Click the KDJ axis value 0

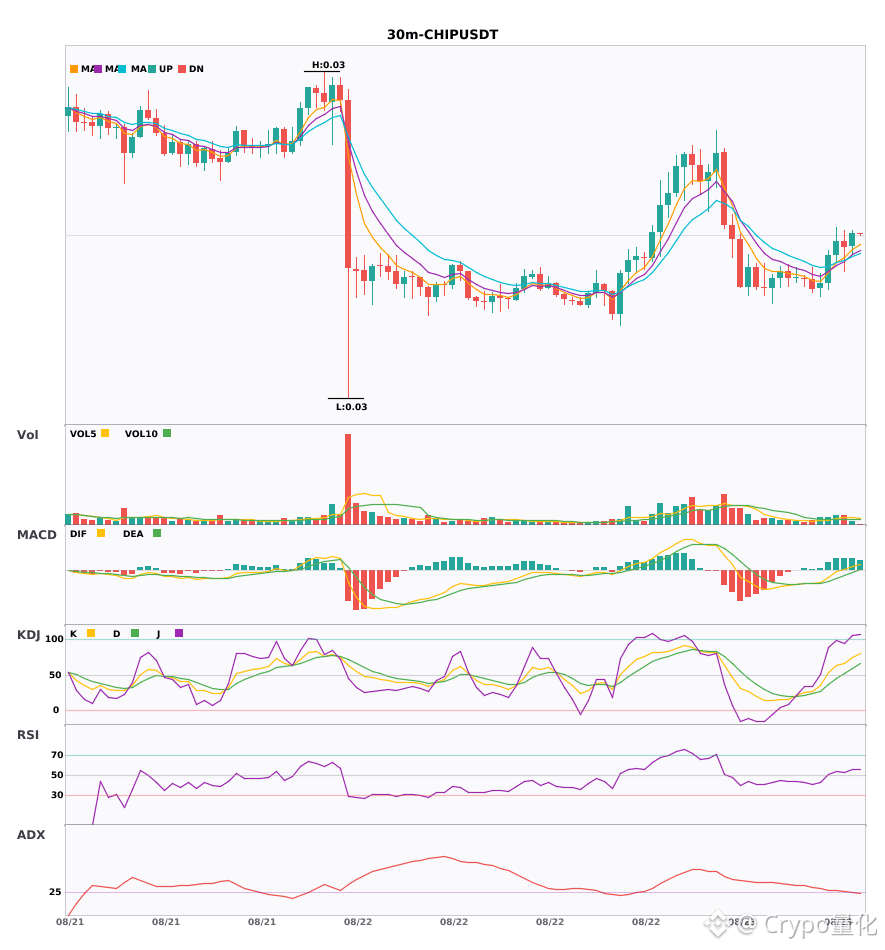(x=56, y=710)
